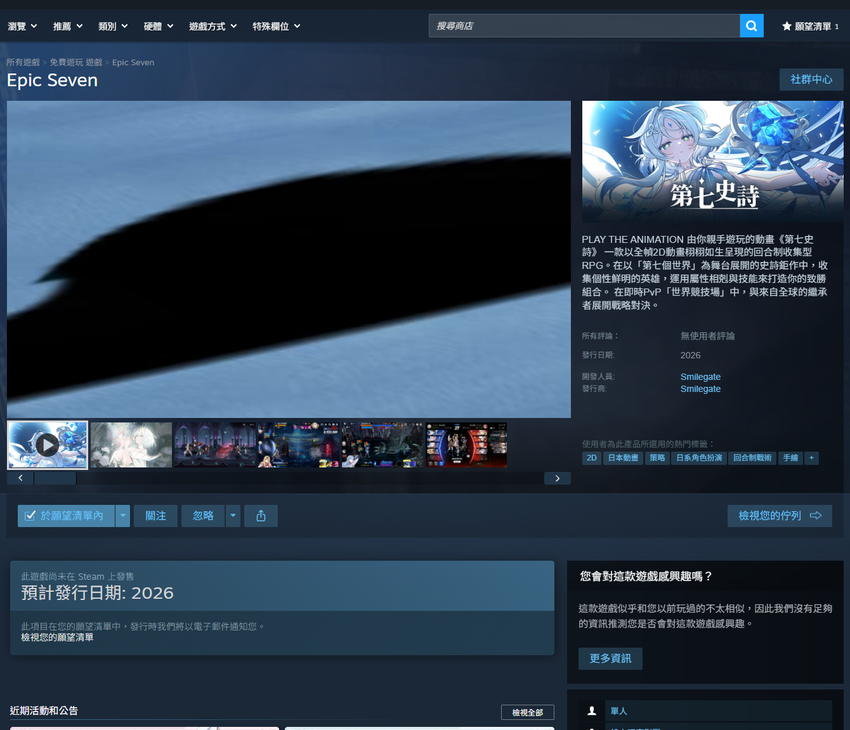Select the second white-haired character screenshot thumbnail
The width and height of the screenshot is (850, 730).
(x=131, y=445)
